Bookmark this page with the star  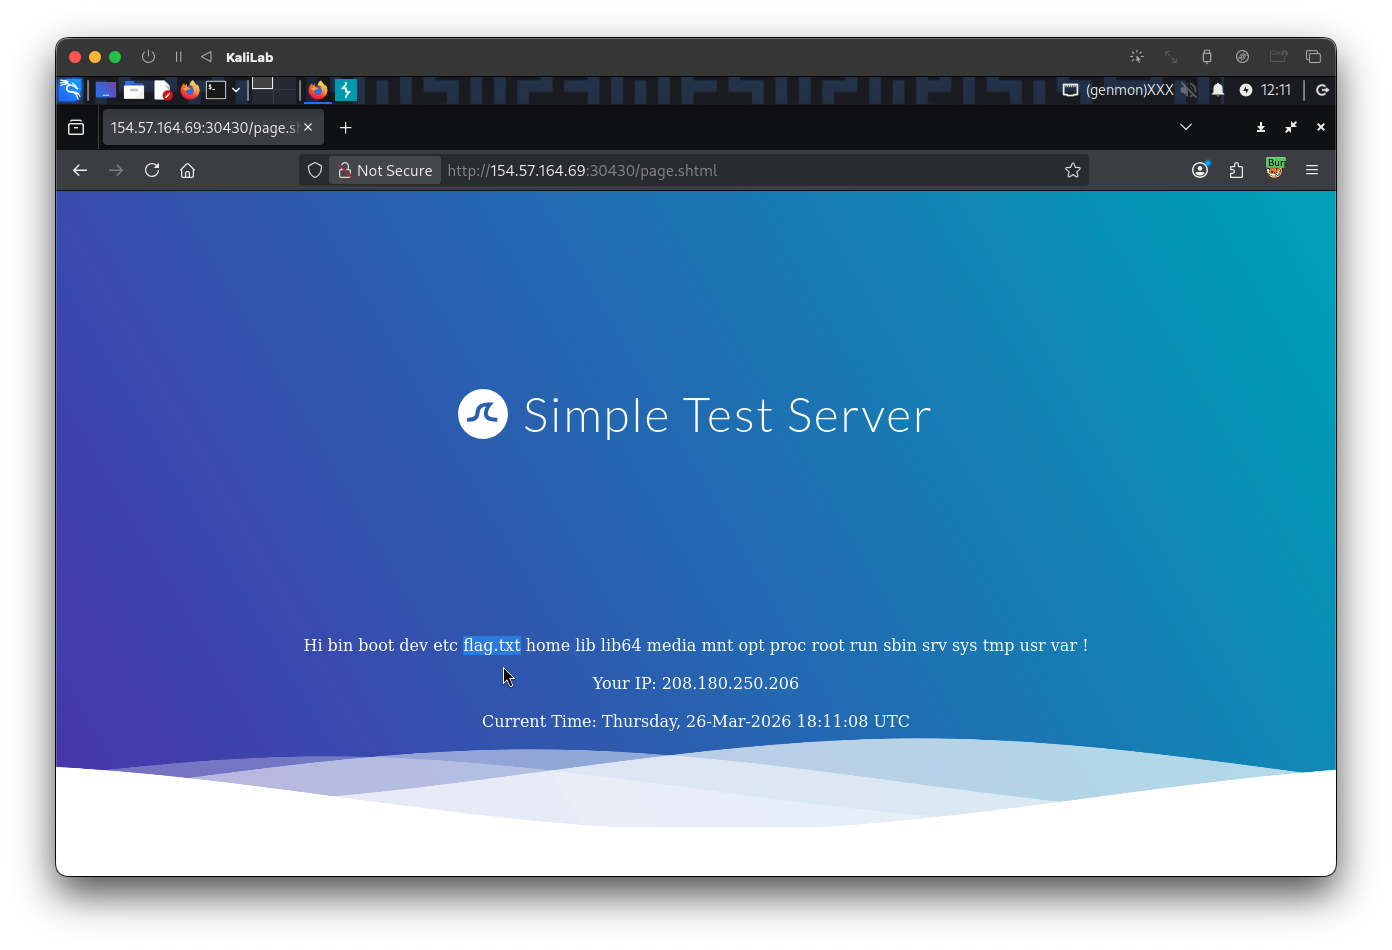tap(1073, 170)
